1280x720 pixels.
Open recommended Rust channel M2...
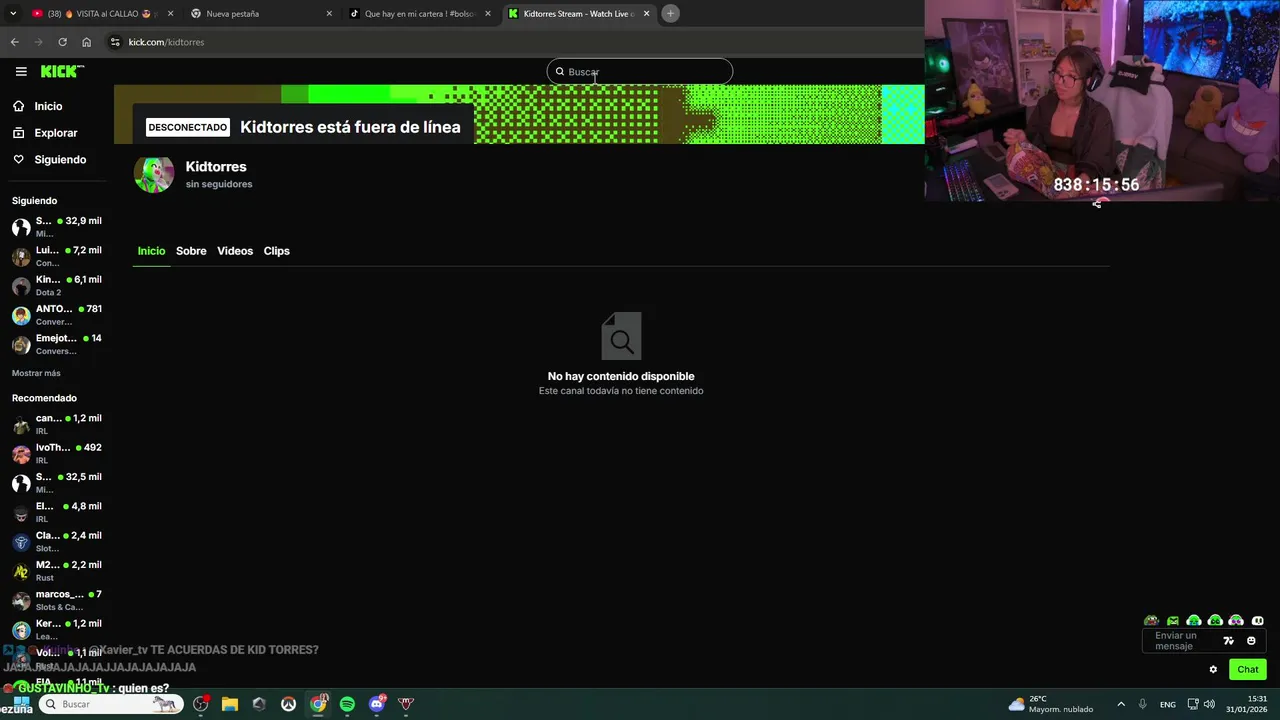click(x=57, y=571)
